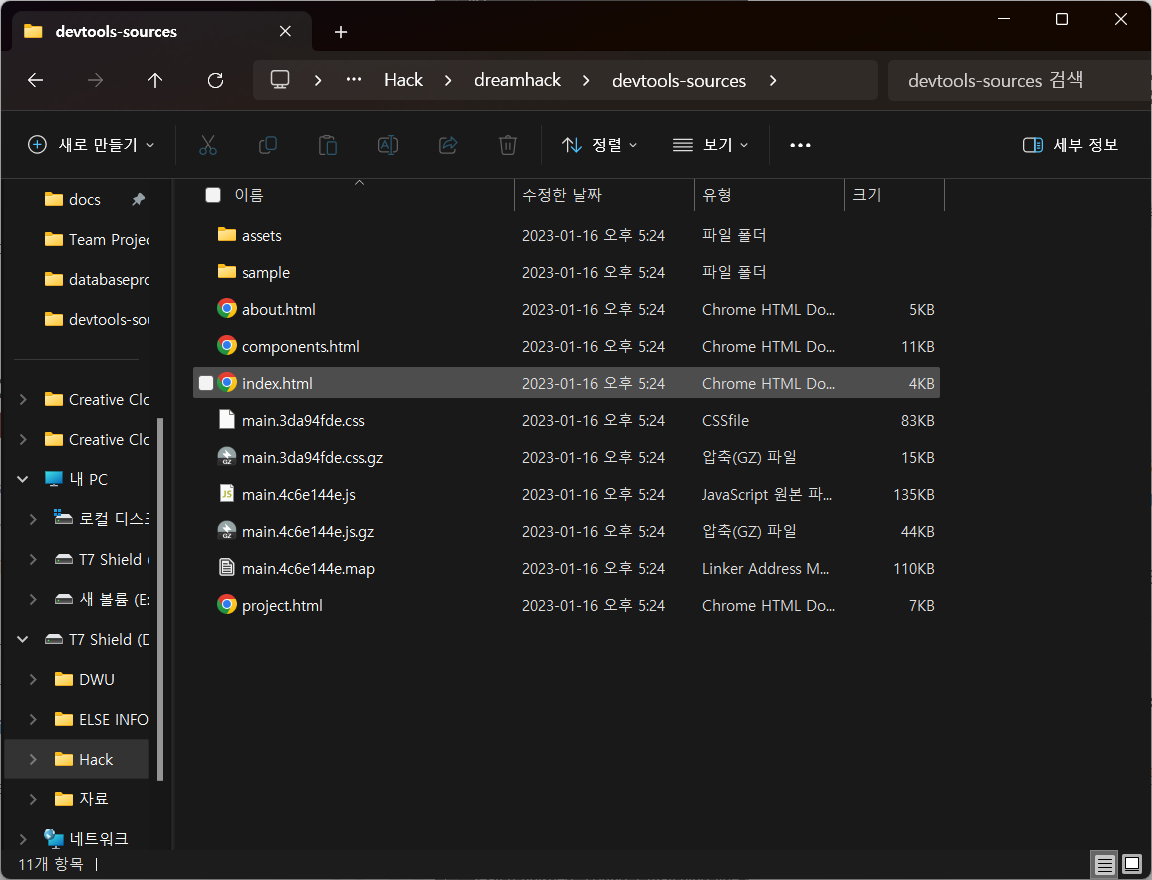The image size is (1152, 880).
Task: Collapse the 내 PC tree node
Action: (x=23, y=479)
